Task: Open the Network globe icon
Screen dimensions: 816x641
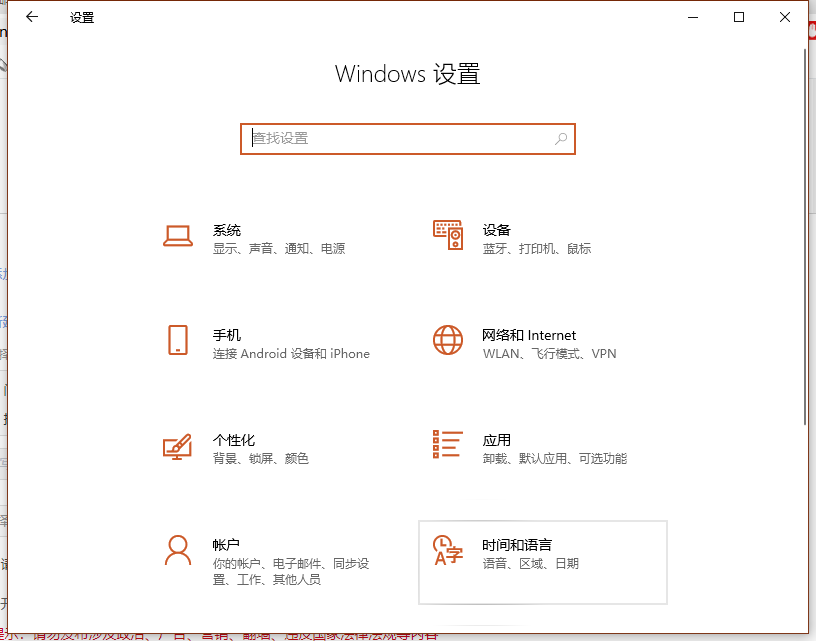Action: pyautogui.click(x=448, y=340)
